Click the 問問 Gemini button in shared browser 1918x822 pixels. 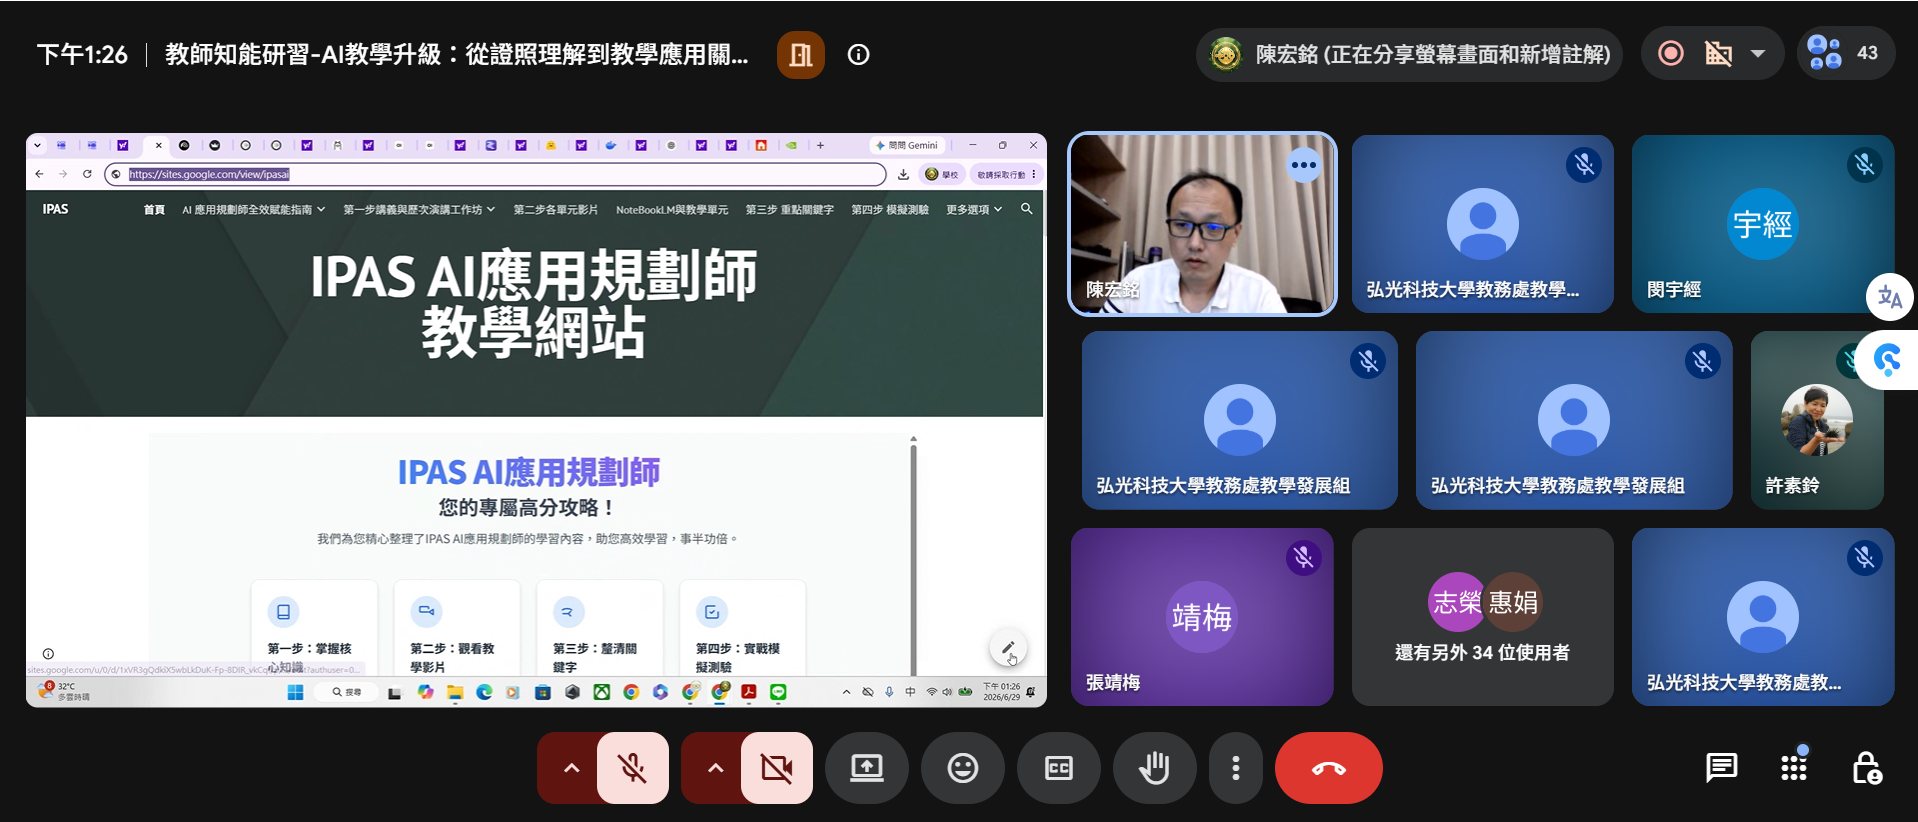(x=907, y=145)
